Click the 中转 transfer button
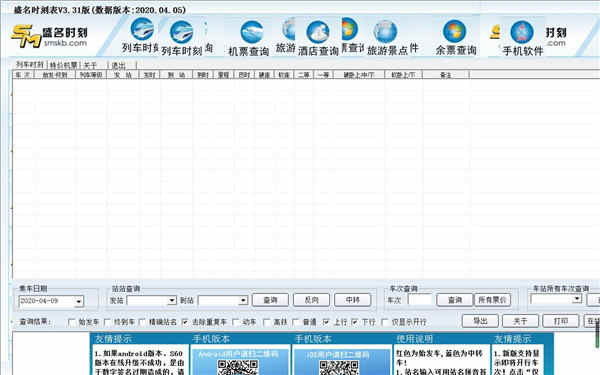Screen dimensions: 600x375 (352, 300)
